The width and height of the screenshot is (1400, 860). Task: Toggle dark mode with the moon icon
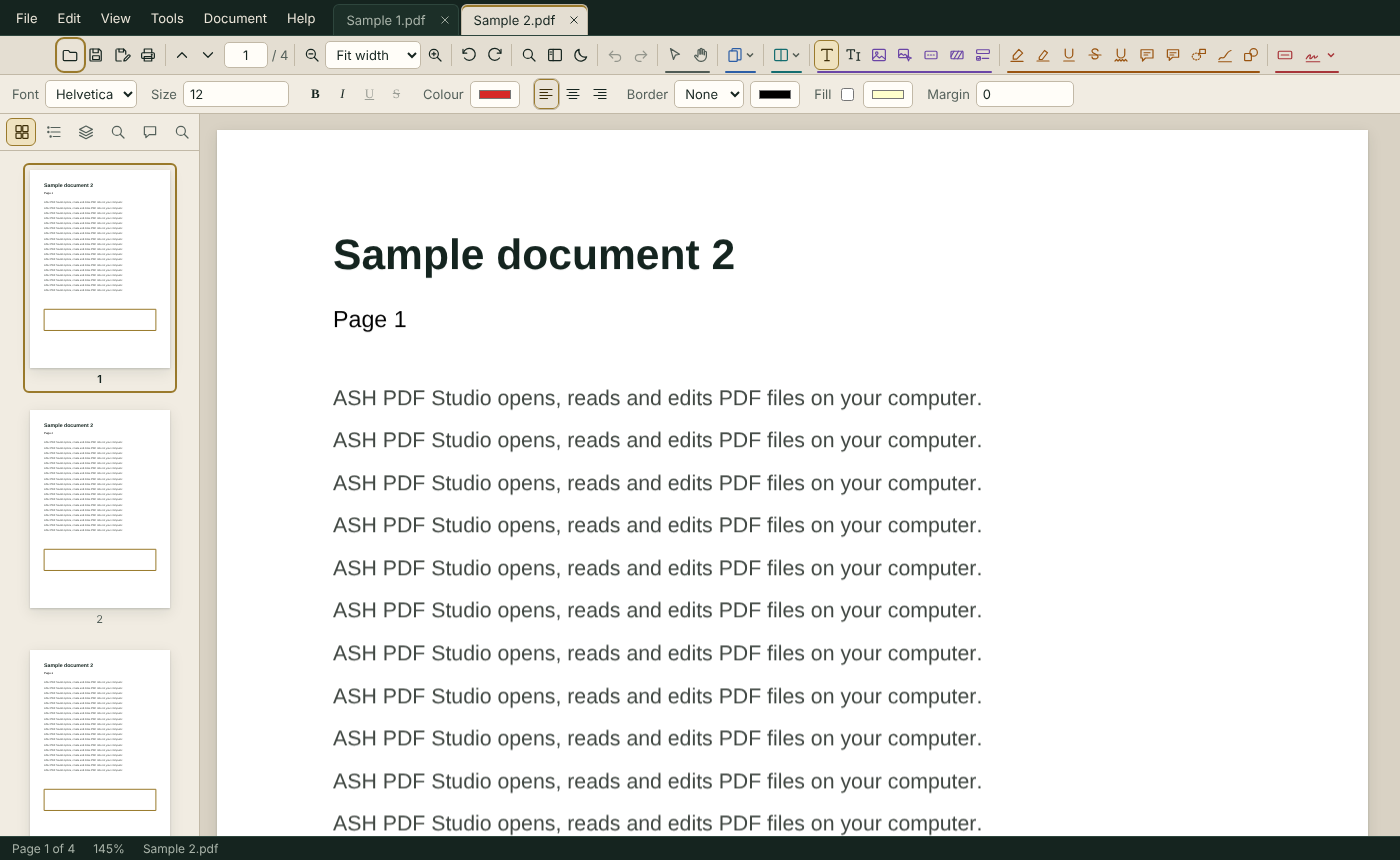tap(581, 55)
